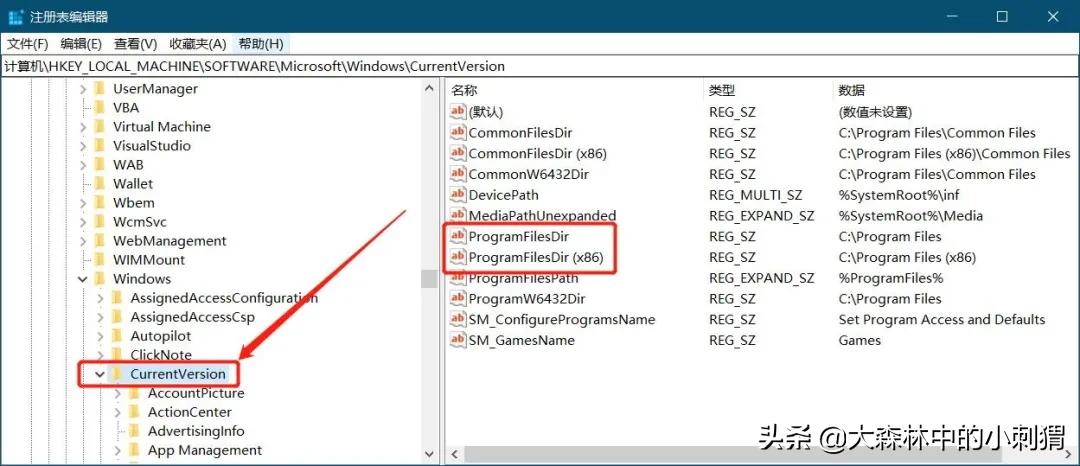Click the tree pane vertical scrollbar thumb
Image resolution: width=1080 pixels, height=466 pixels.
coord(430,278)
